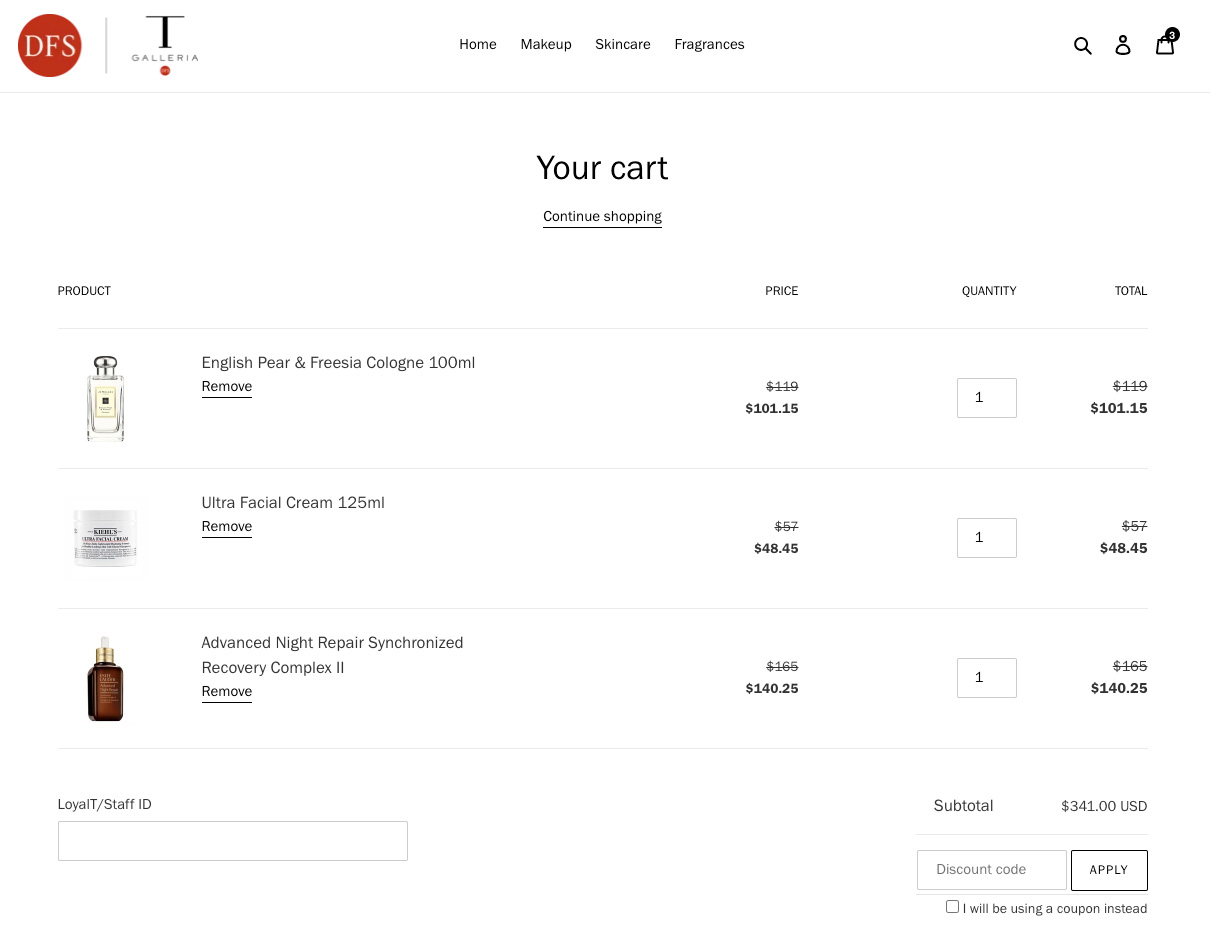This screenshot has width=1210, height=930.
Task: Click the Advanced Night Repair bottle thumbnail
Action: (105, 678)
